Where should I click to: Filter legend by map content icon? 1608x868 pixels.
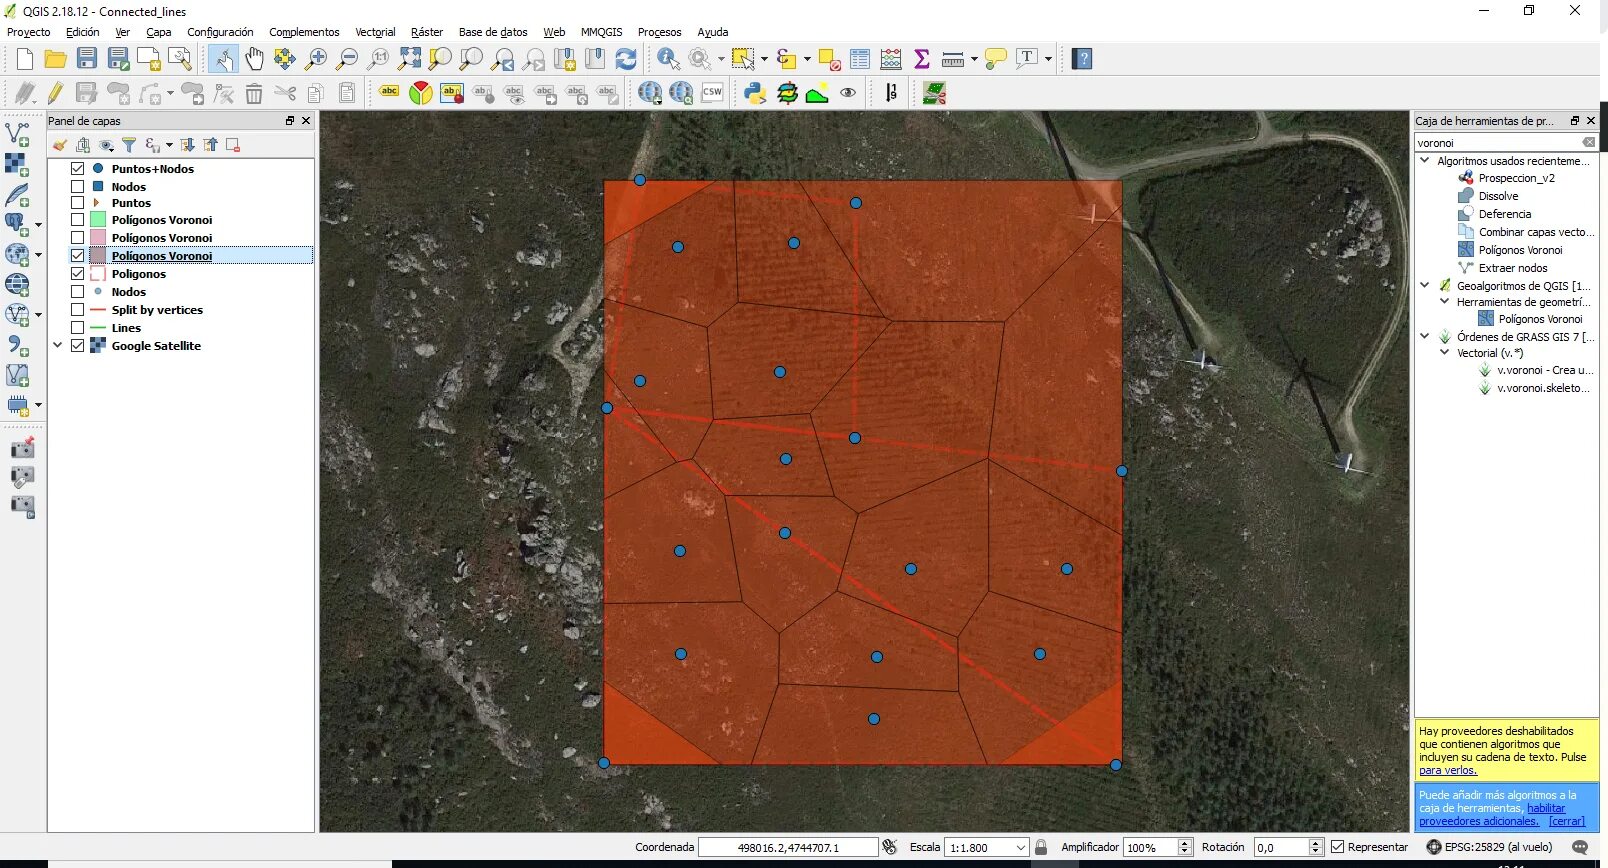coord(129,145)
